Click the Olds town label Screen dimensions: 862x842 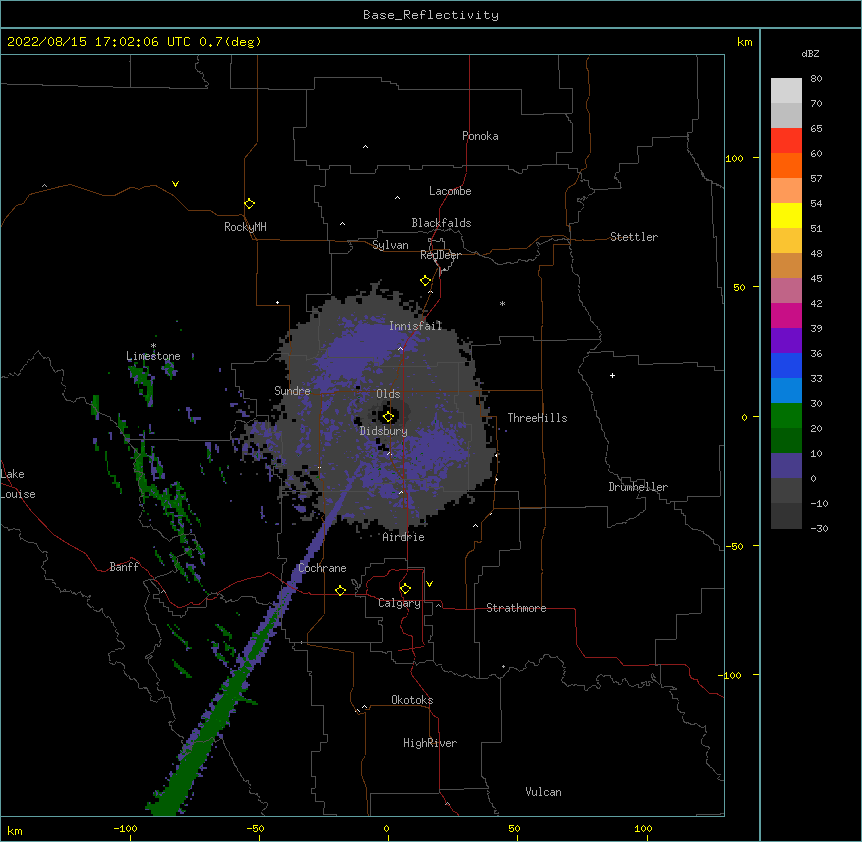(388, 394)
